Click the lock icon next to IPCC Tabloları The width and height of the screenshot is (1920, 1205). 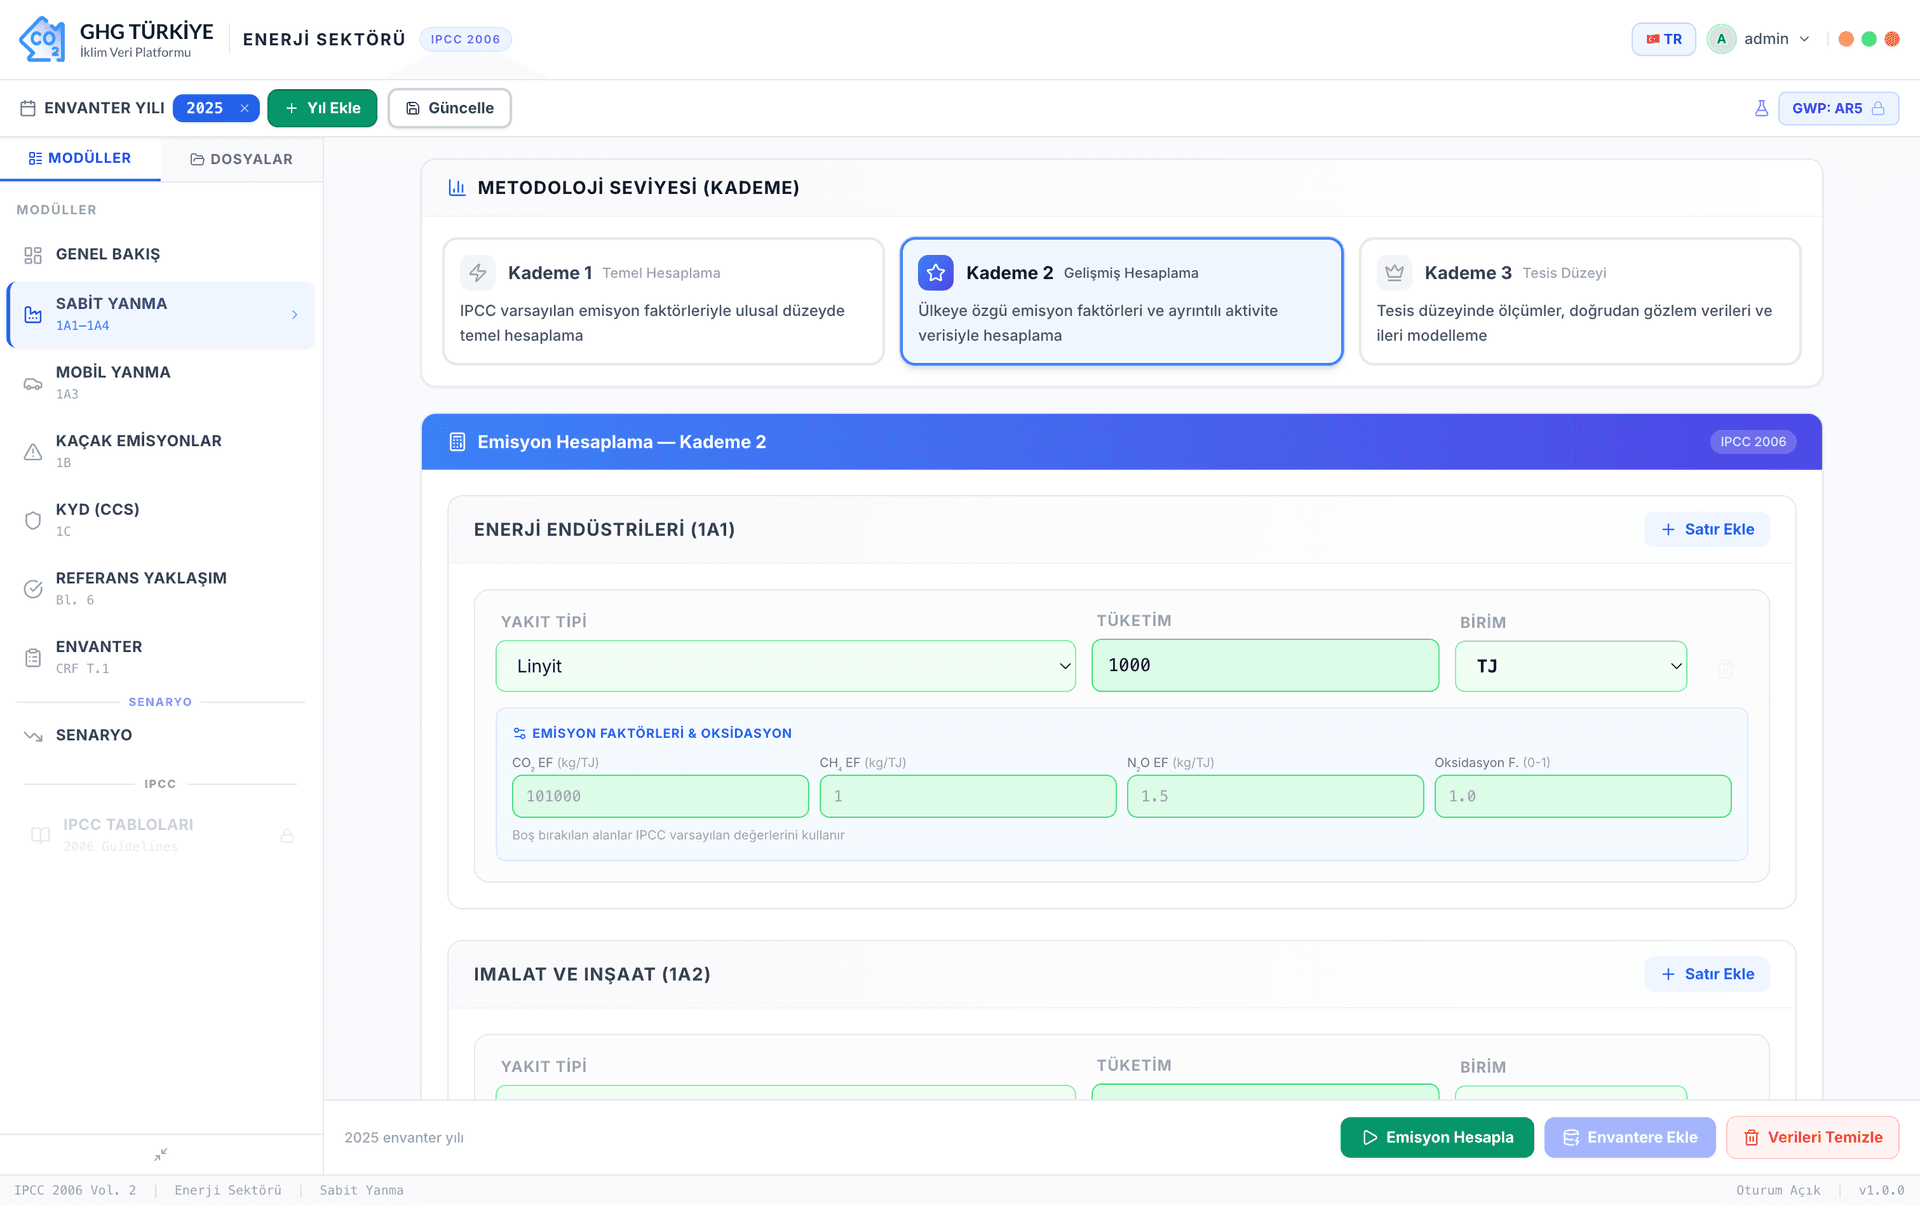pyautogui.click(x=287, y=835)
